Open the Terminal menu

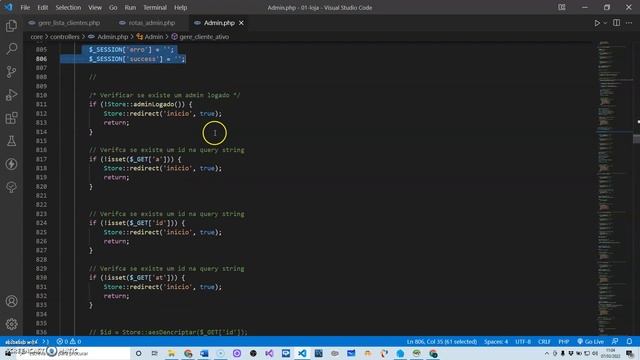pos(155,7)
